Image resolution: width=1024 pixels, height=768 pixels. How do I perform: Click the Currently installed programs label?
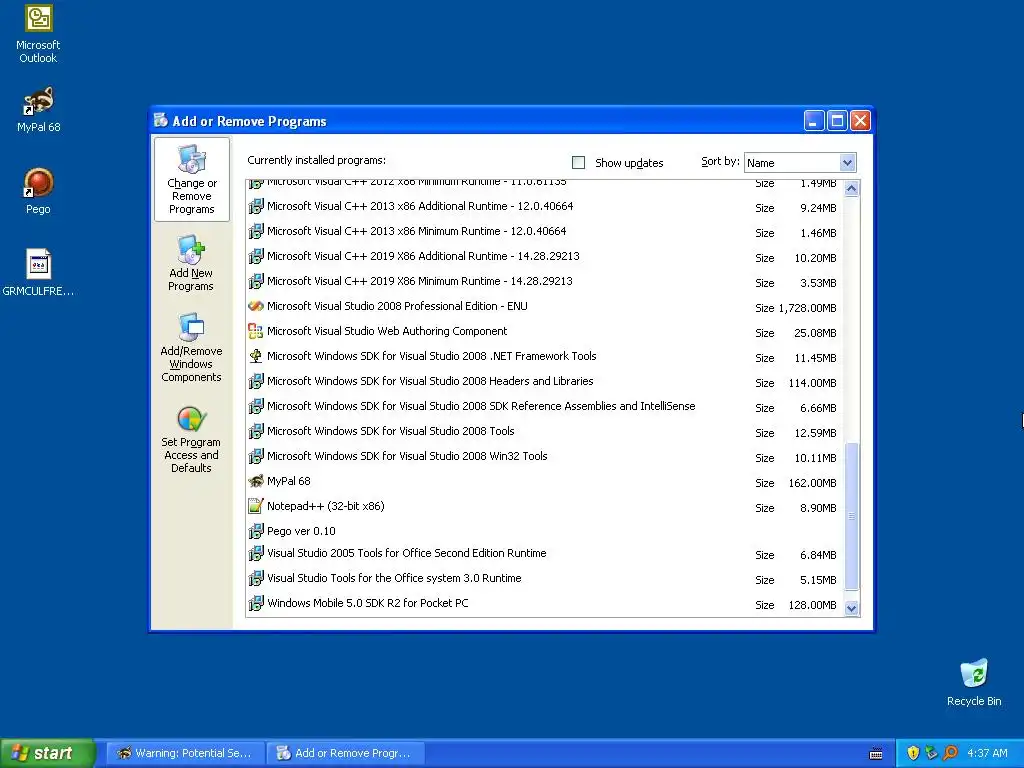[x=316, y=160]
